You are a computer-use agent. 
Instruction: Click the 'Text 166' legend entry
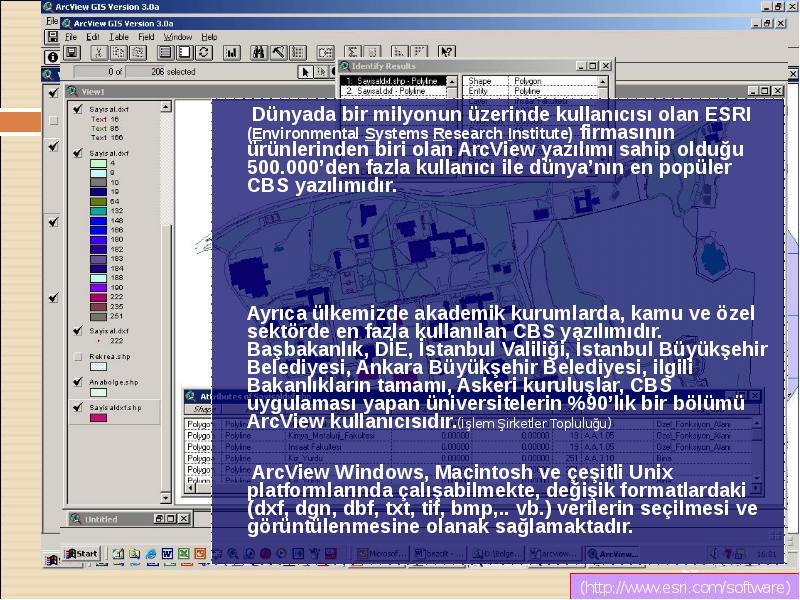click(x=107, y=138)
